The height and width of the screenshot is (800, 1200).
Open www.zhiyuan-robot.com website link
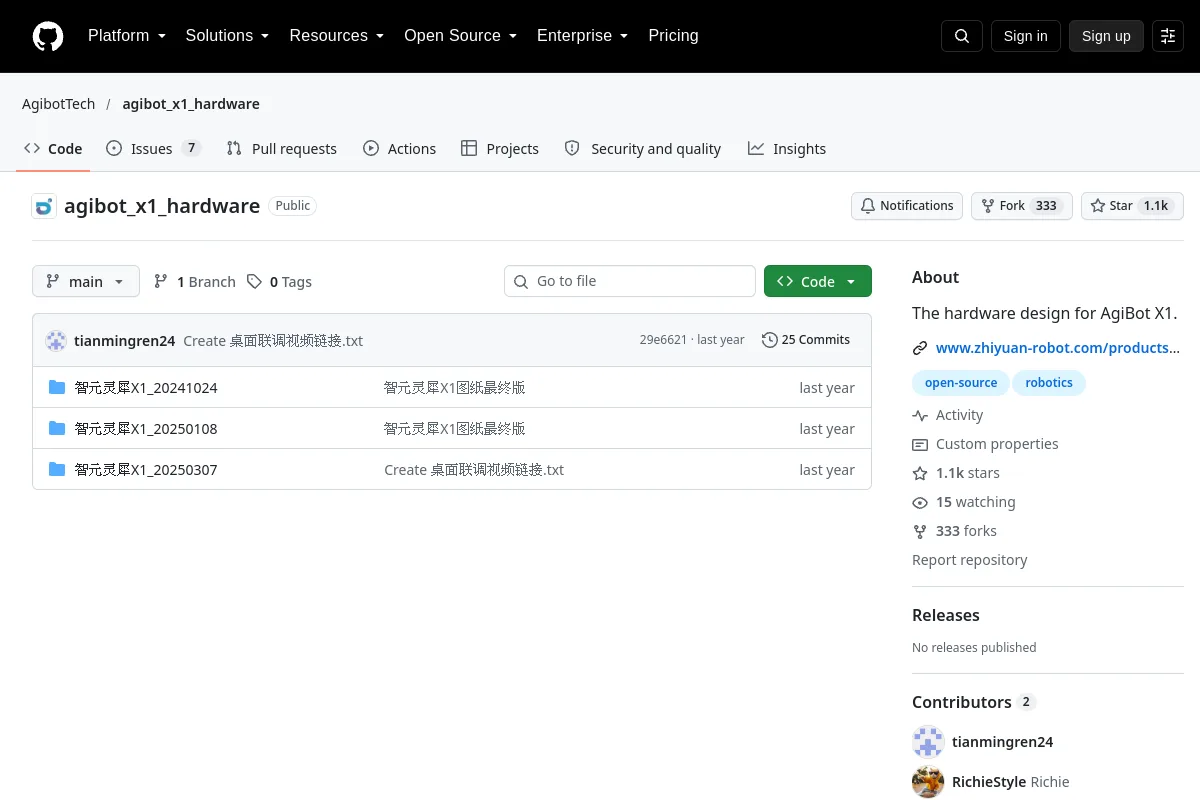[x=1058, y=348]
